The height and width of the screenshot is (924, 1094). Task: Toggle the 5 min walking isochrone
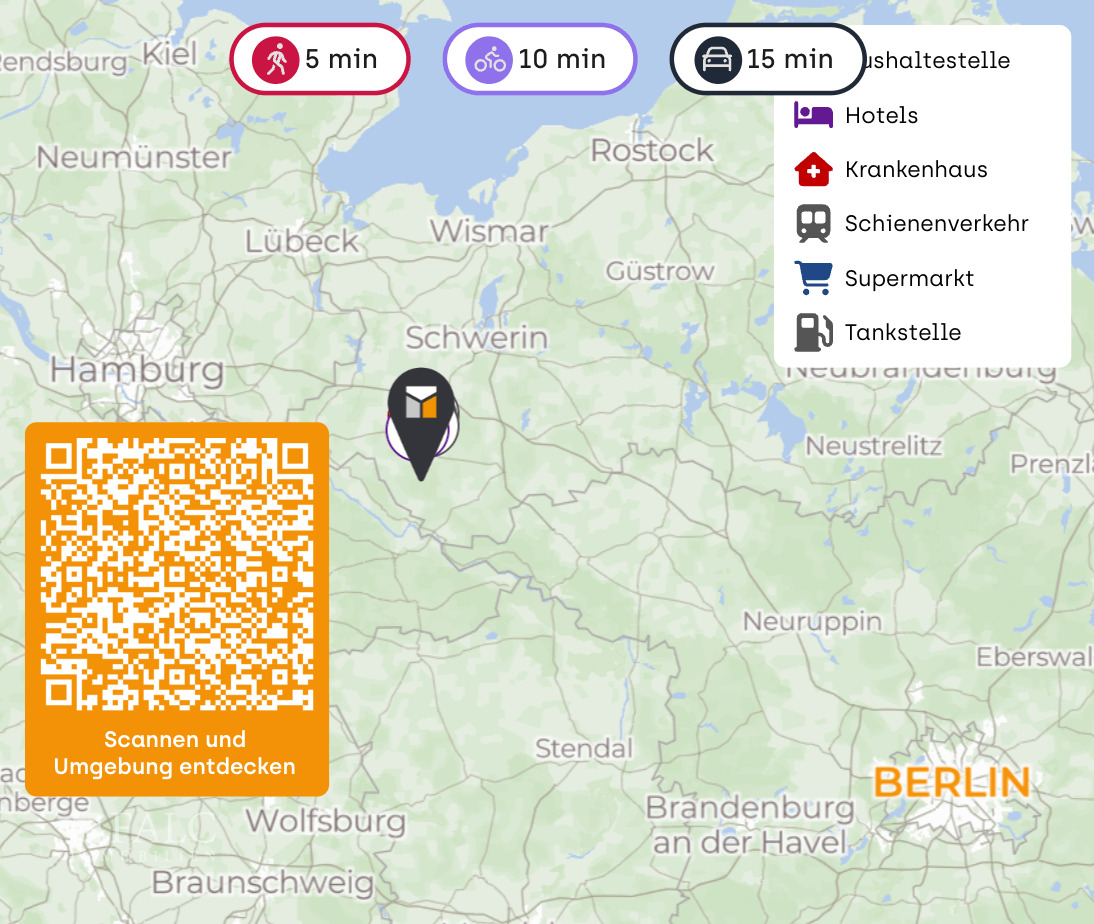[x=320, y=59]
